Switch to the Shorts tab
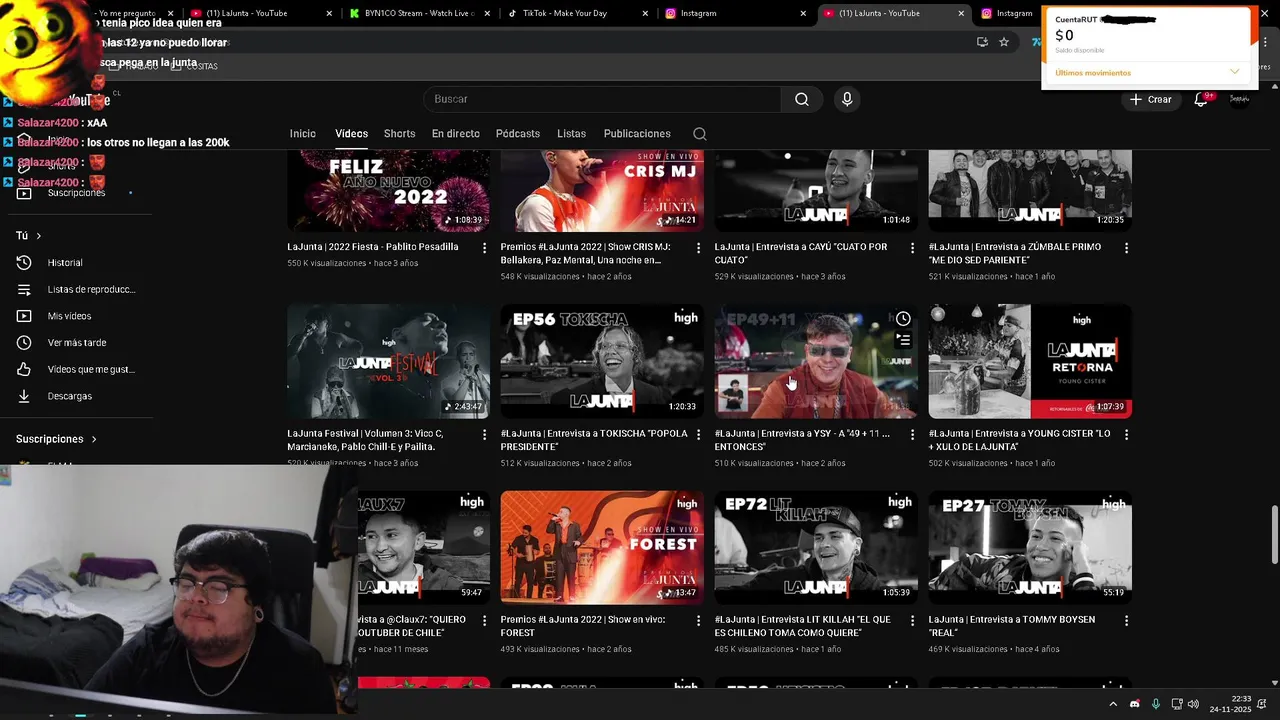Viewport: 1280px width, 720px height. [399, 134]
